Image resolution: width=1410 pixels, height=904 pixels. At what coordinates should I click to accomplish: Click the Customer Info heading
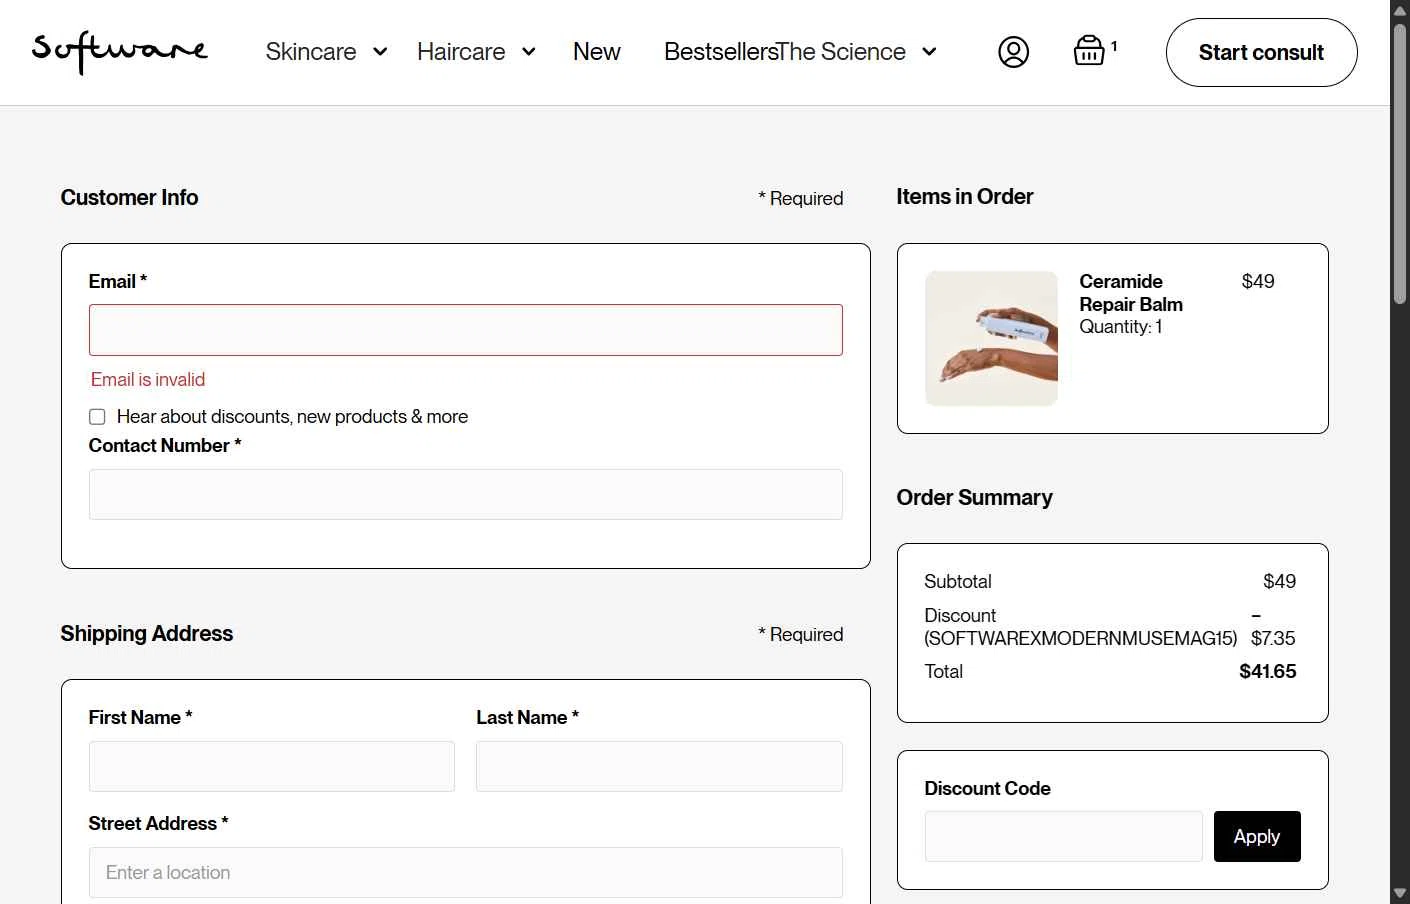(129, 198)
